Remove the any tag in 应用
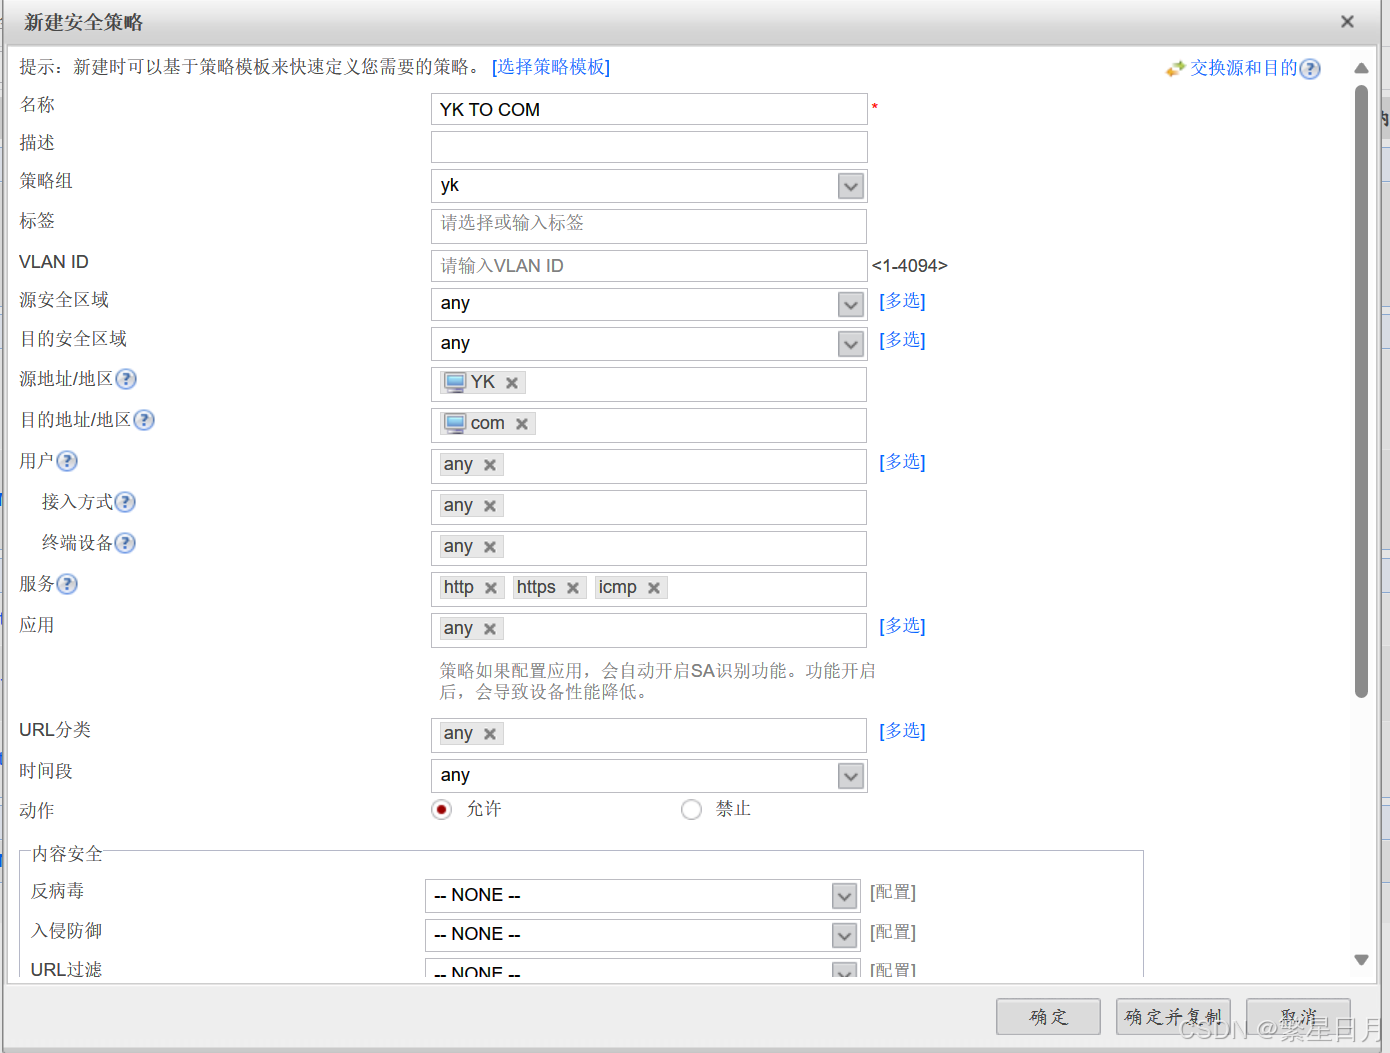The image size is (1390, 1053). [x=490, y=629]
